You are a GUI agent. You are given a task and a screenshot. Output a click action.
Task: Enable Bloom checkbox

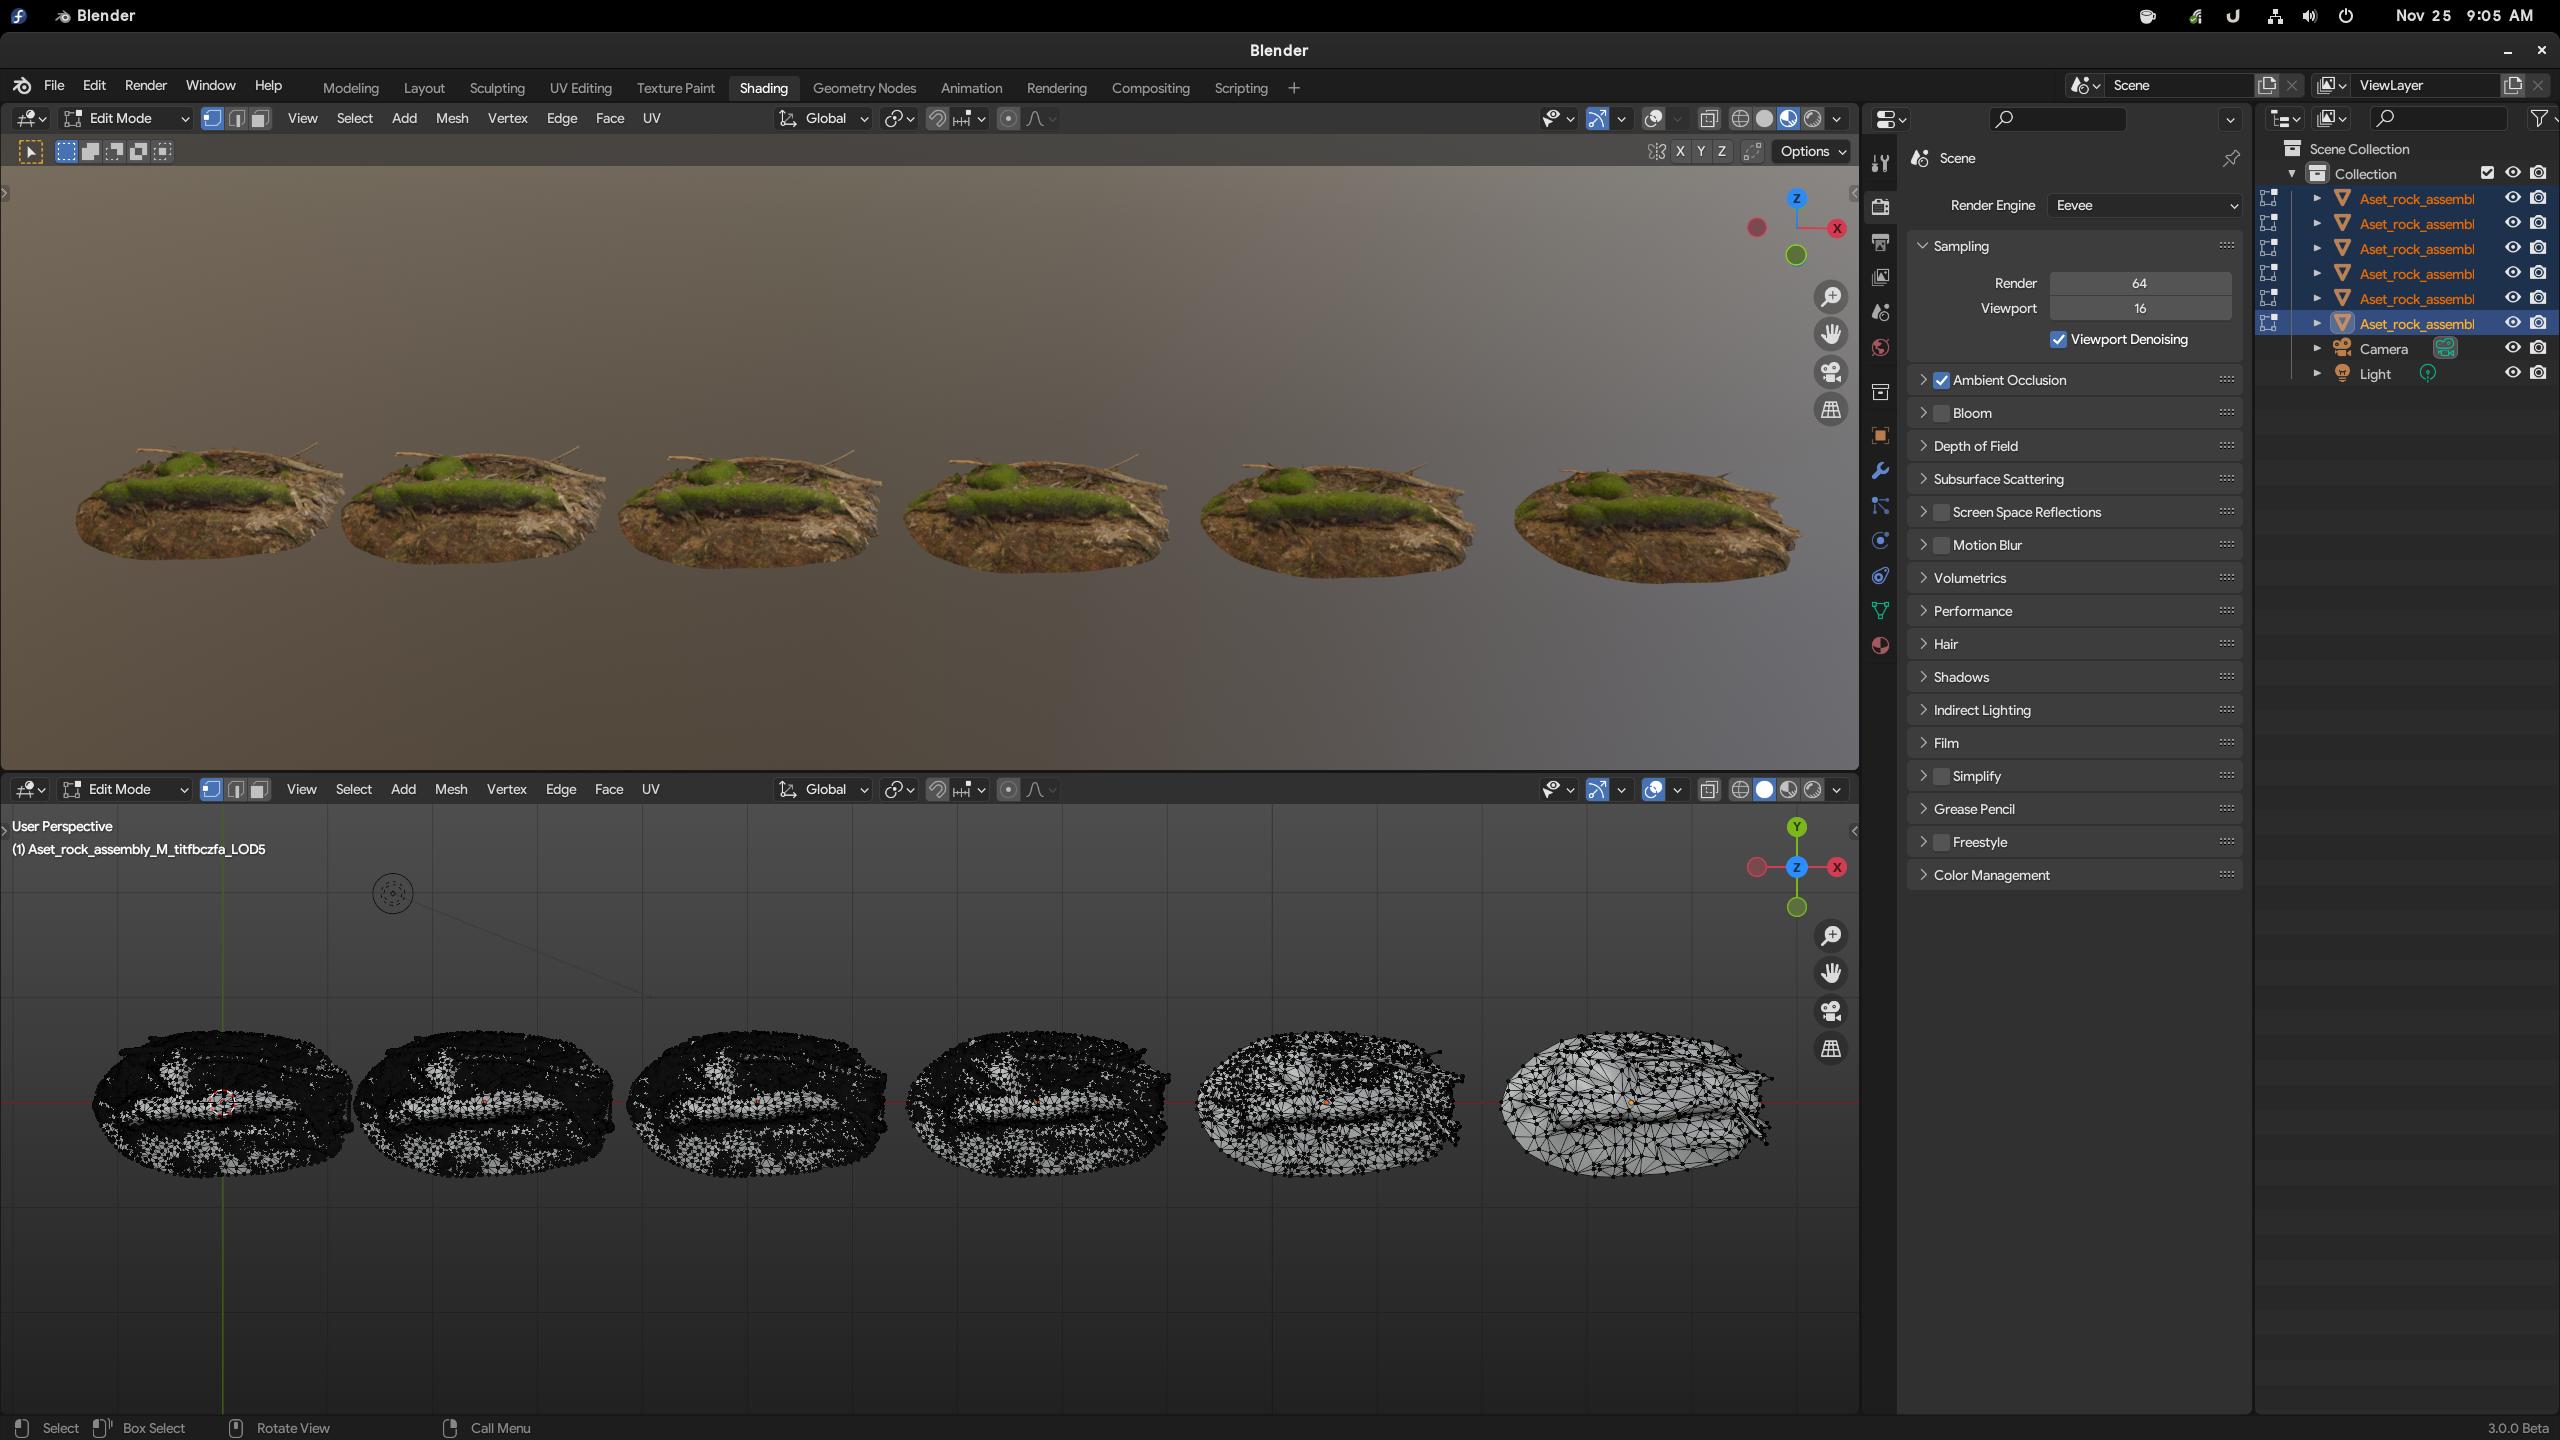click(x=1941, y=413)
